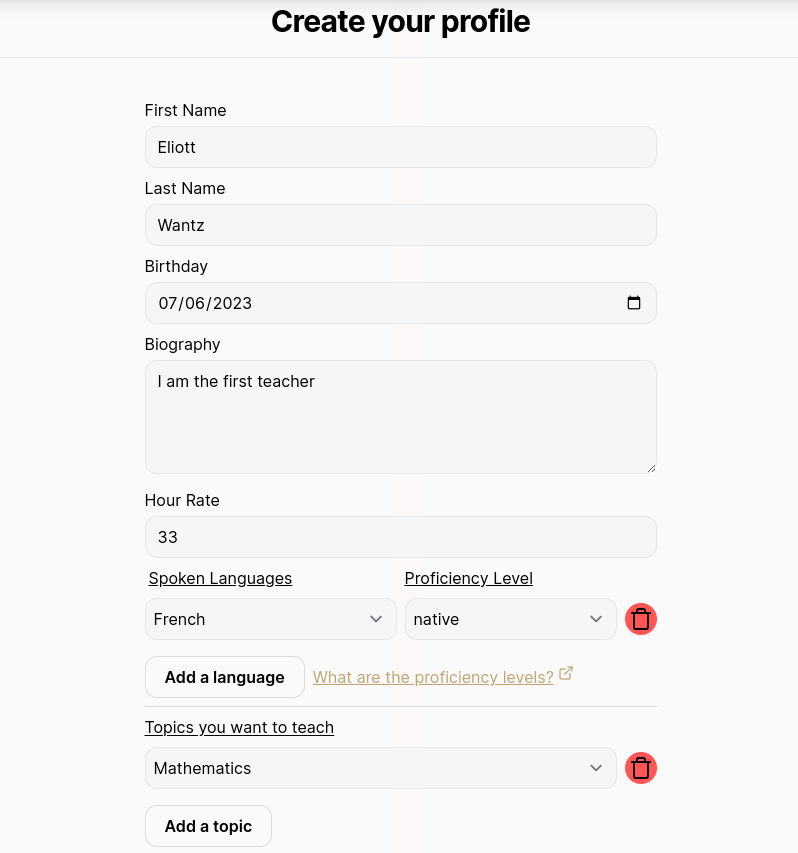The height and width of the screenshot is (853, 798).
Task: Delete the Mathematics topic using its trash icon
Action: (641, 767)
